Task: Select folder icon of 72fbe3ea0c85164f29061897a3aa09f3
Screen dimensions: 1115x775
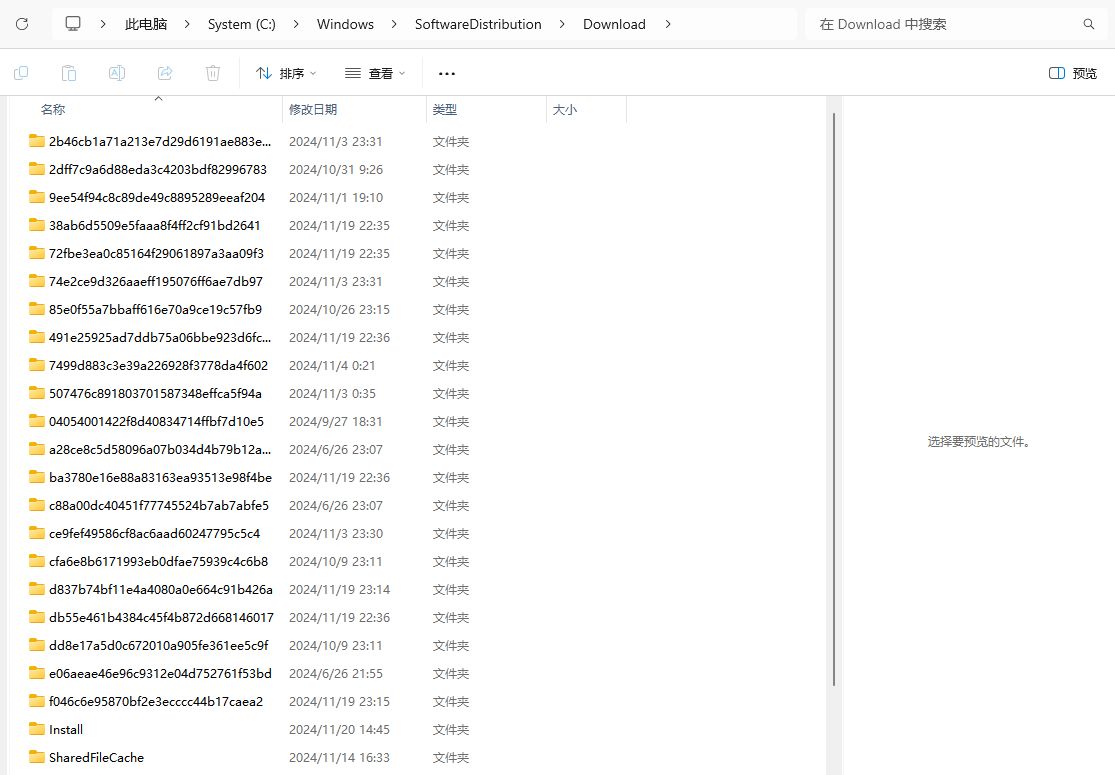Action: (x=37, y=252)
